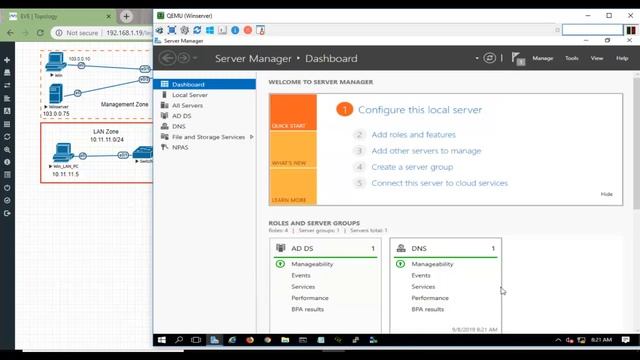Click Configure this local server link

[x=420, y=110]
